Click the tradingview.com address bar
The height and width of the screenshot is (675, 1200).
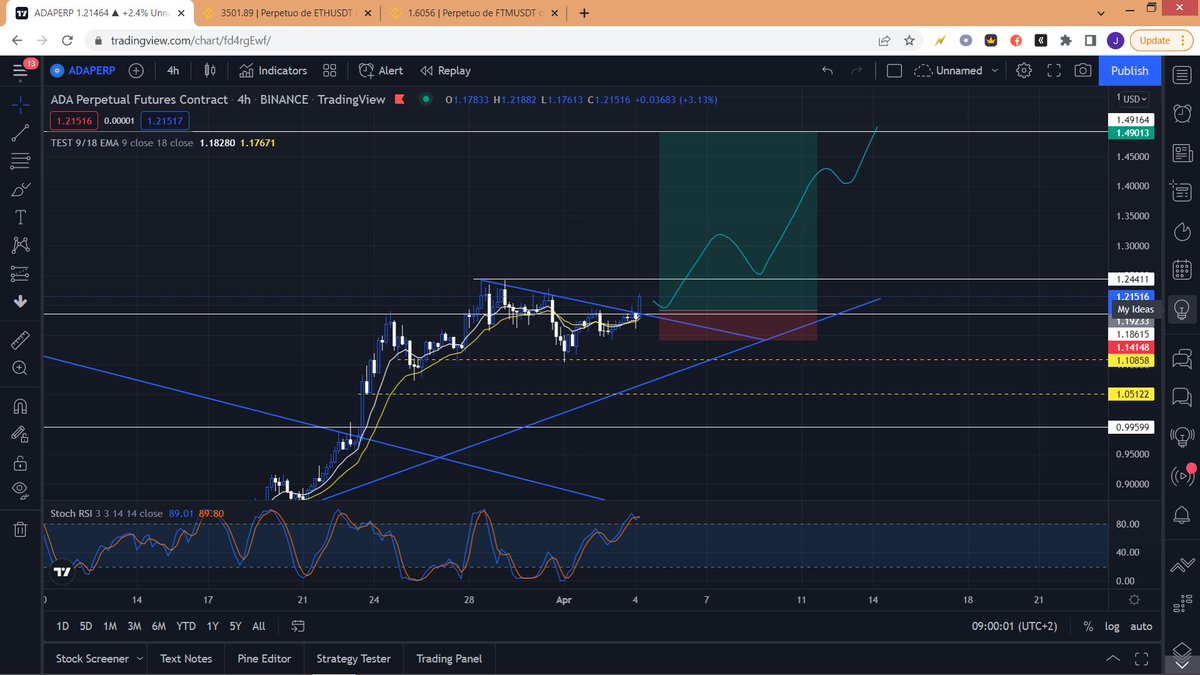coord(480,41)
